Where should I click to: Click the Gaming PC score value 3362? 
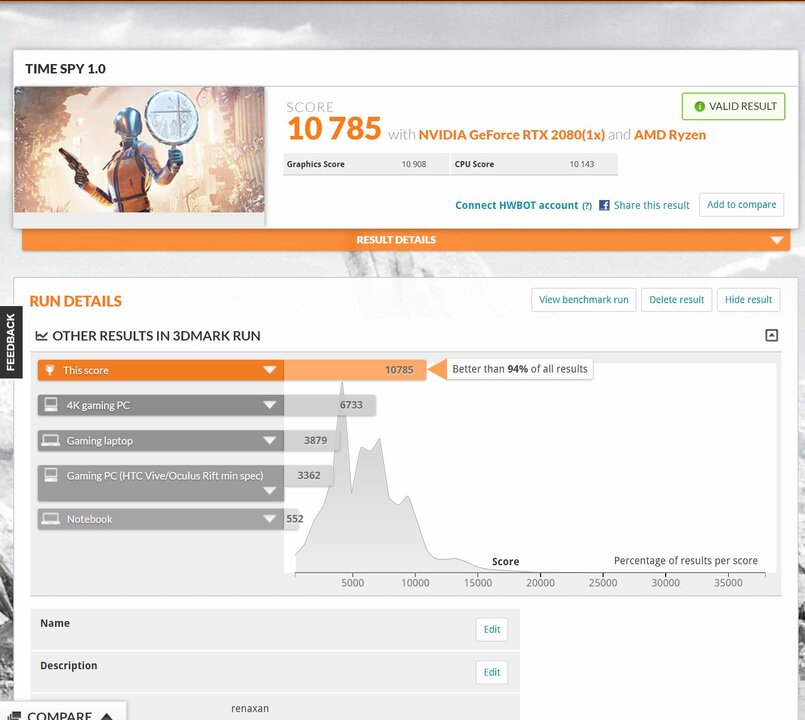click(309, 476)
